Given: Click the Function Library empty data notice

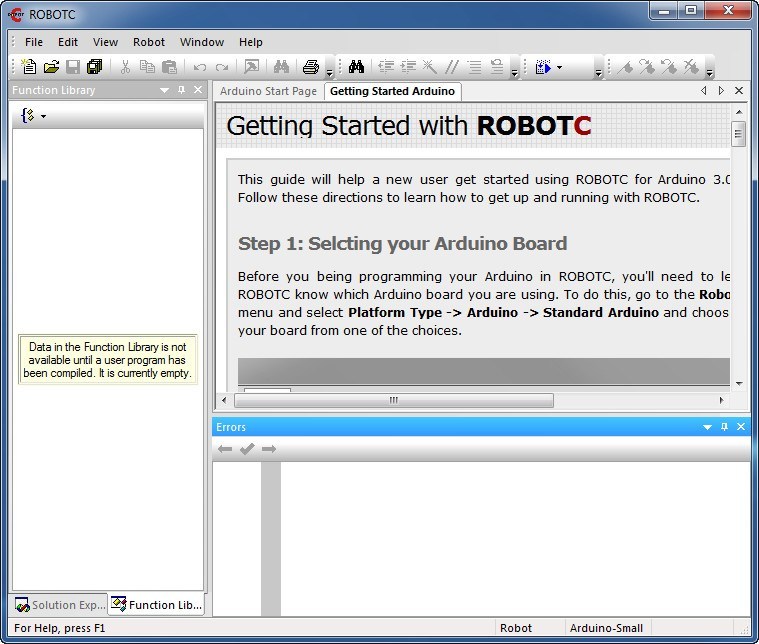Looking at the screenshot, I should (107, 360).
